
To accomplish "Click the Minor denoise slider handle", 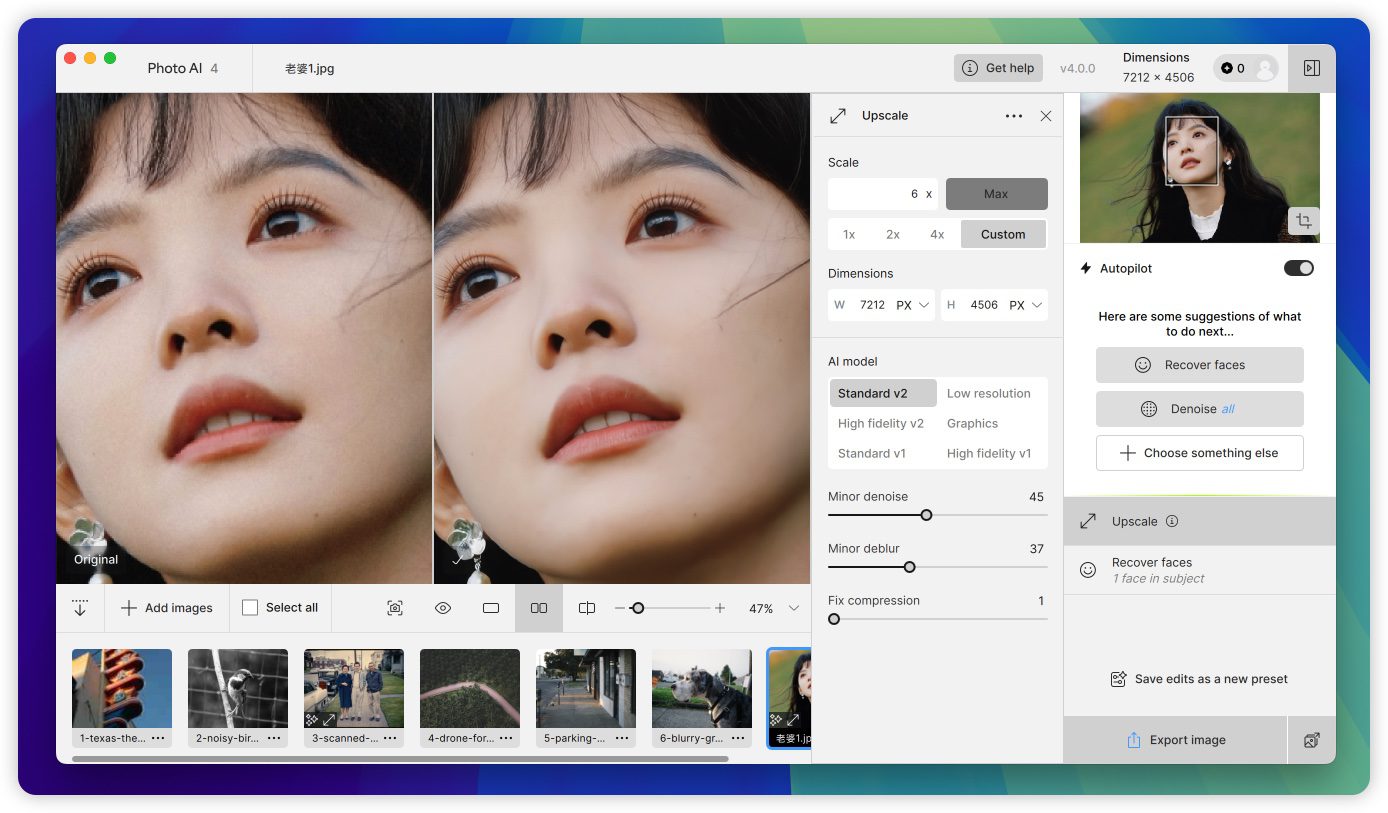I will (926, 515).
